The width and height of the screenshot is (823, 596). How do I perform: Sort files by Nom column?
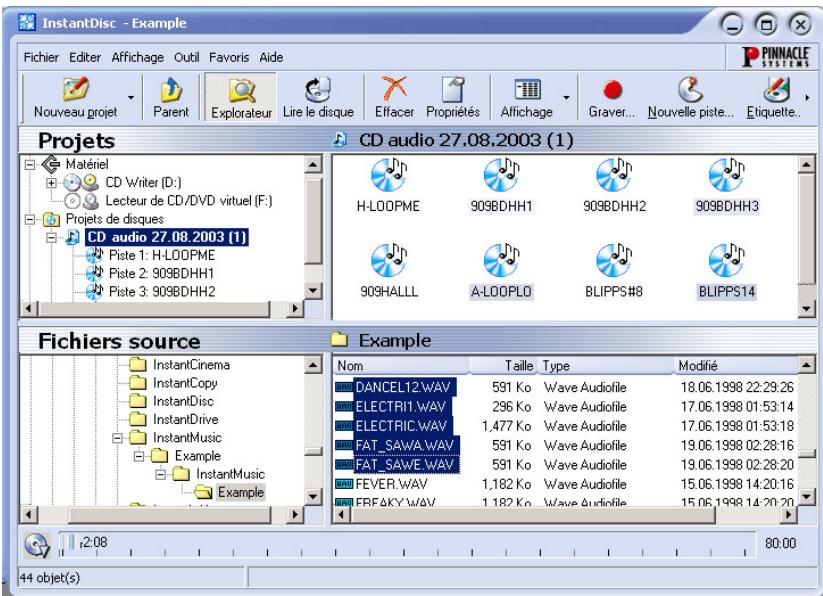(401, 366)
